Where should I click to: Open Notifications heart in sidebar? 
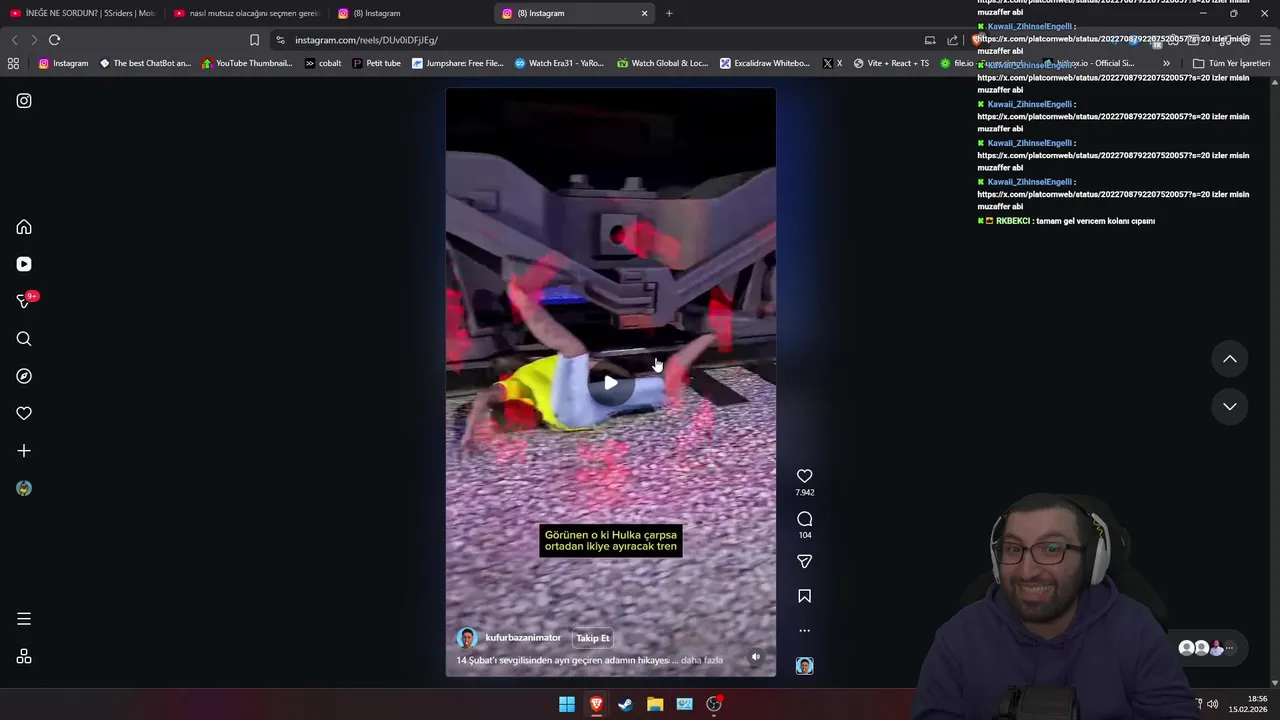click(24, 413)
